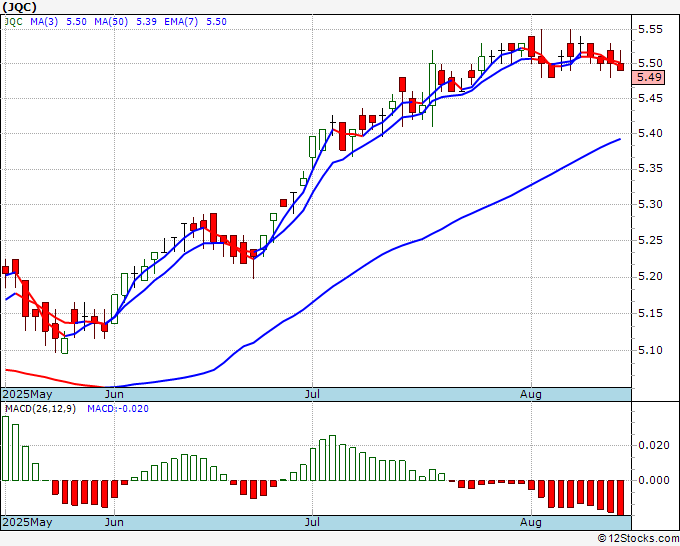
Task: Click the highlighted 5.49 current price tag
Action: [648, 78]
